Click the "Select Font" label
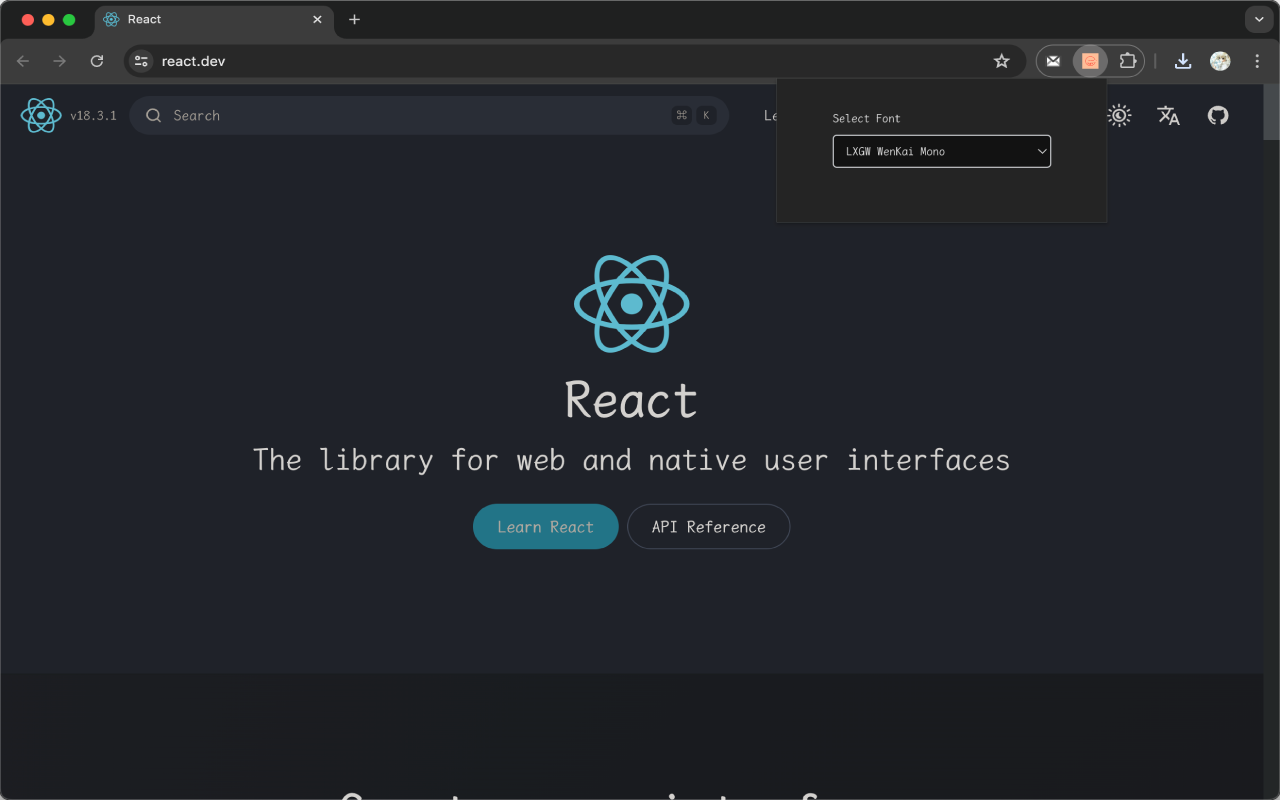 point(866,118)
